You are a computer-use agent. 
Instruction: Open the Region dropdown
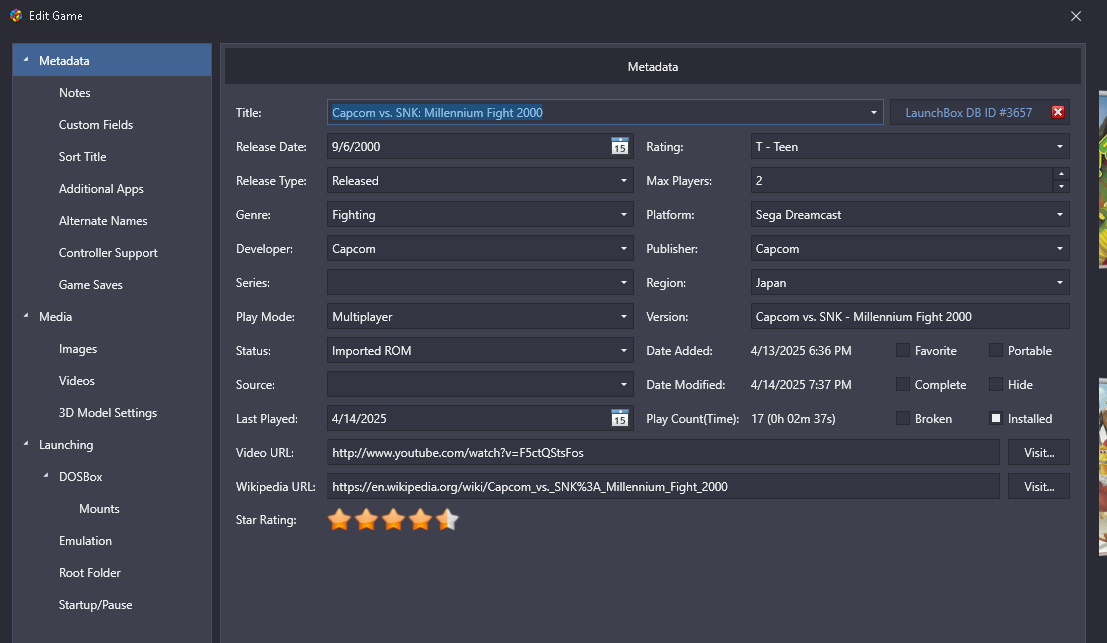(x=910, y=282)
